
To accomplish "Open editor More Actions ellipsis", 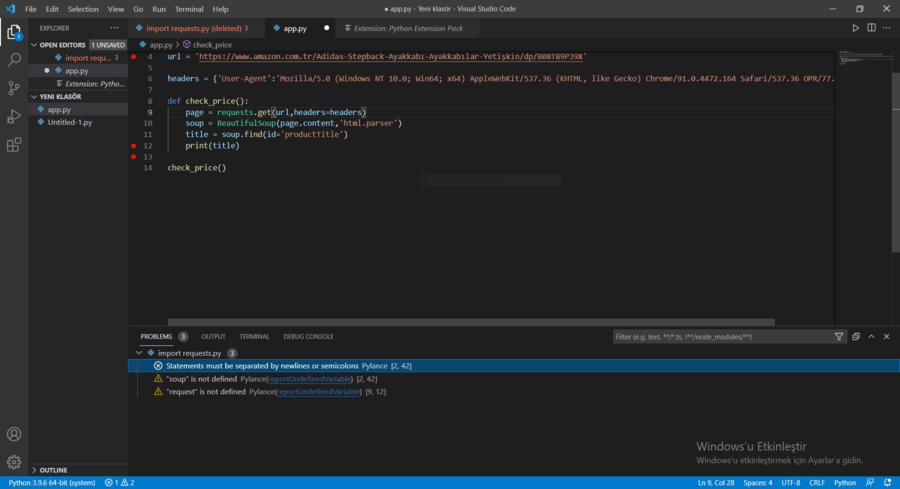I will point(887,28).
